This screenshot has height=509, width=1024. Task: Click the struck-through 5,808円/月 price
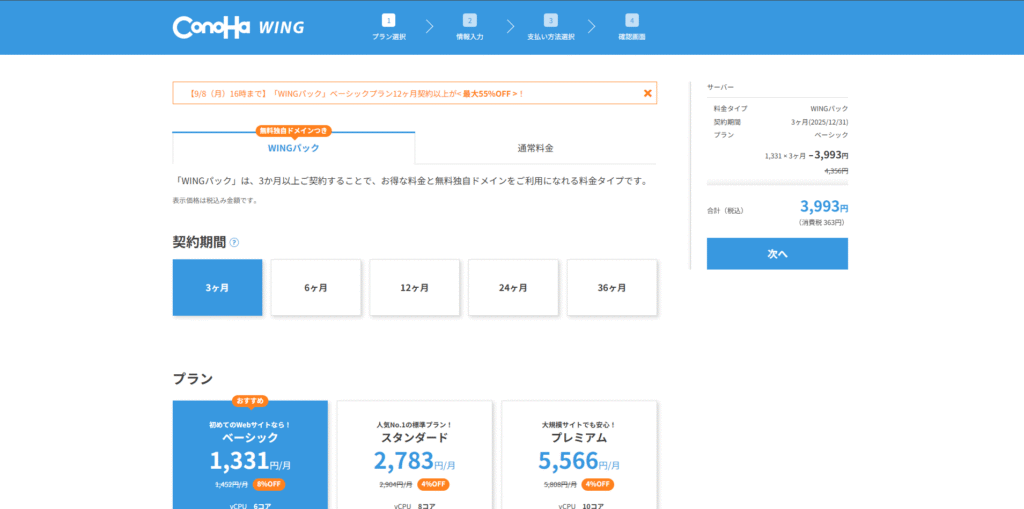(560, 485)
